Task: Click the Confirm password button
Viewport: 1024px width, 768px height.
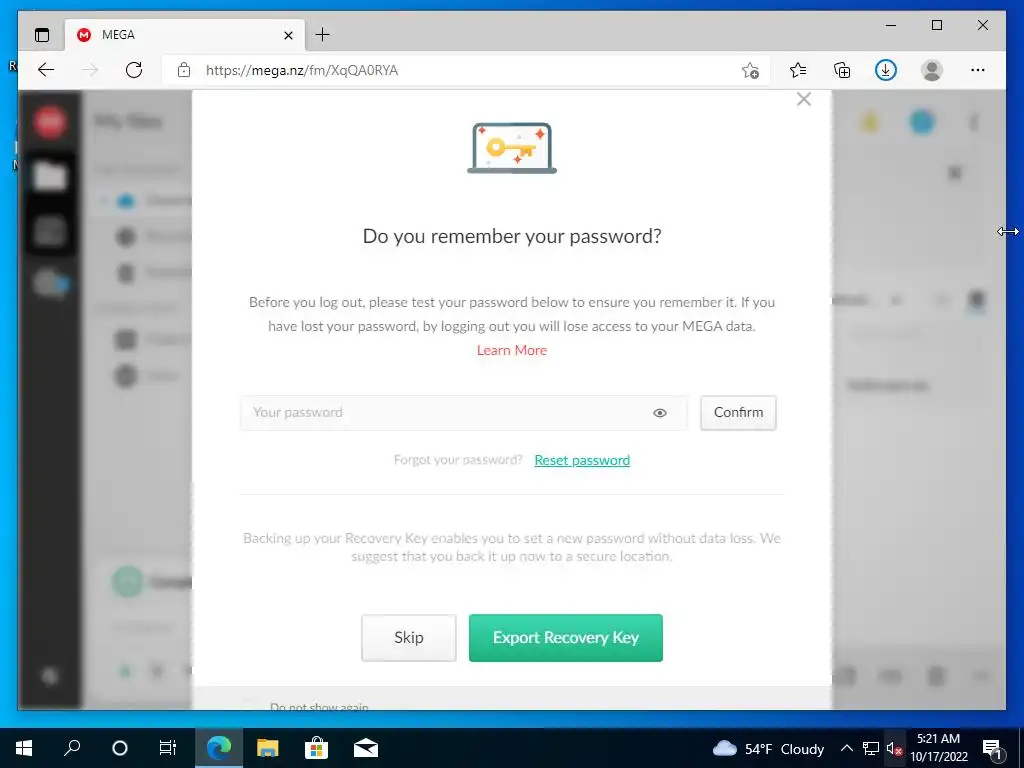Action: point(738,413)
